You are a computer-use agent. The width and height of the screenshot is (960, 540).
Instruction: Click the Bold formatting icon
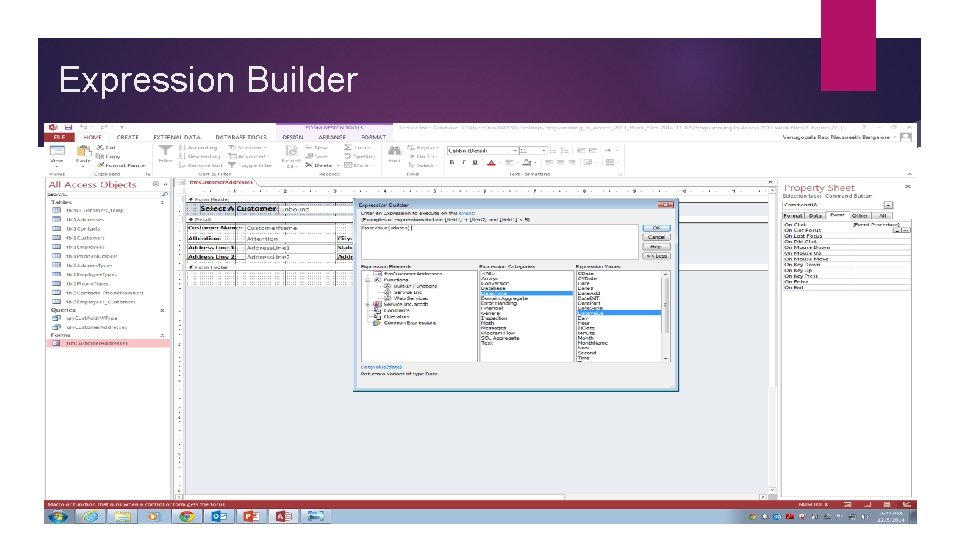pyautogui.click(x=452, y=162)
